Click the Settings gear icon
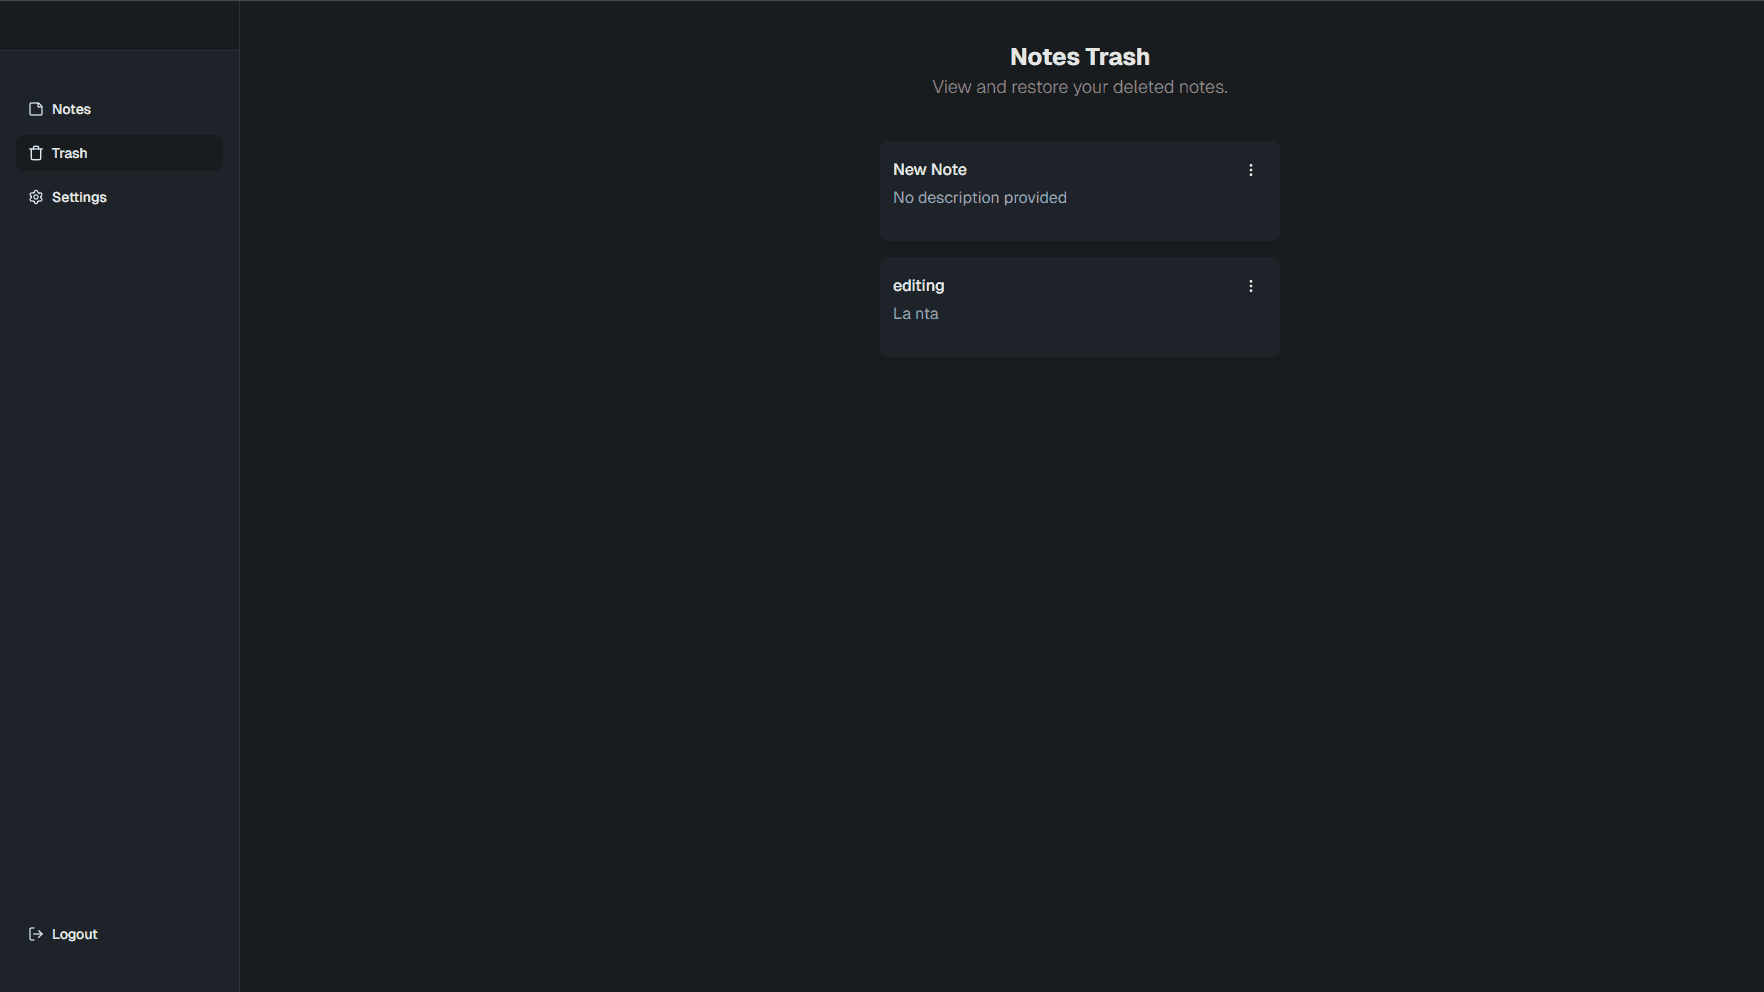1764x992 pixels. [36, 197]
